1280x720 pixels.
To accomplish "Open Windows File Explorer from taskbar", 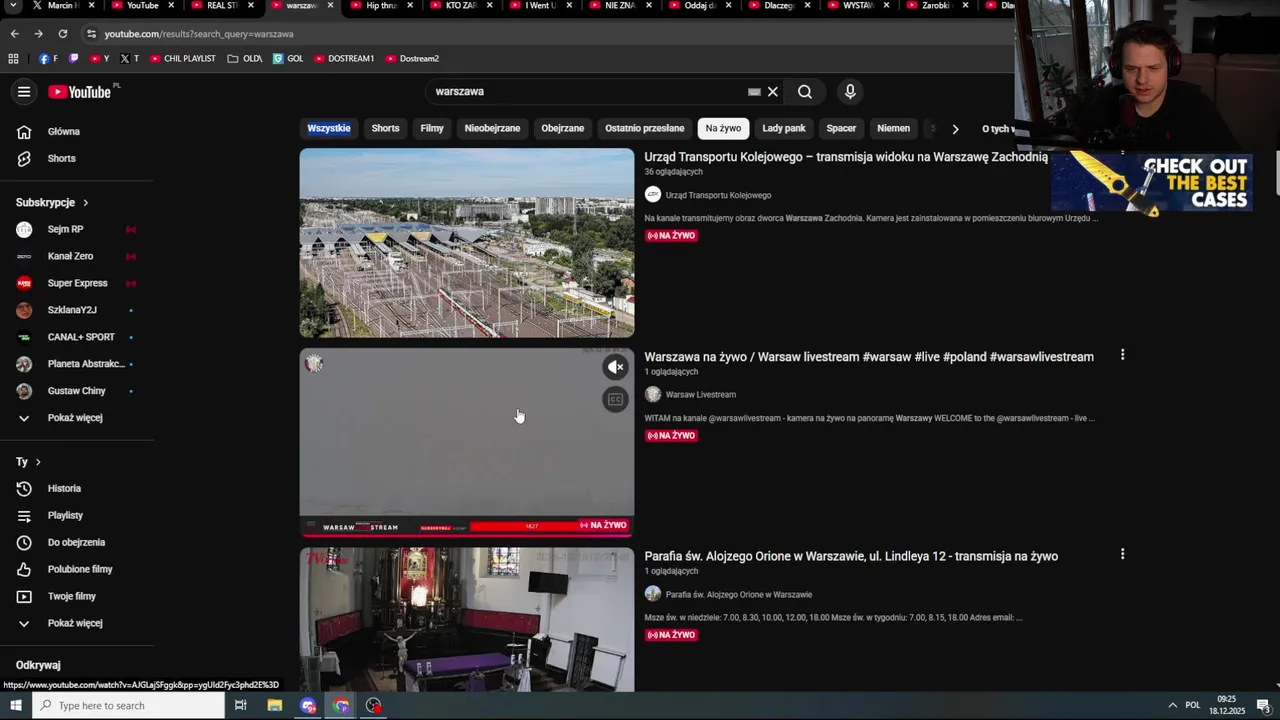I will pos(275,706).
